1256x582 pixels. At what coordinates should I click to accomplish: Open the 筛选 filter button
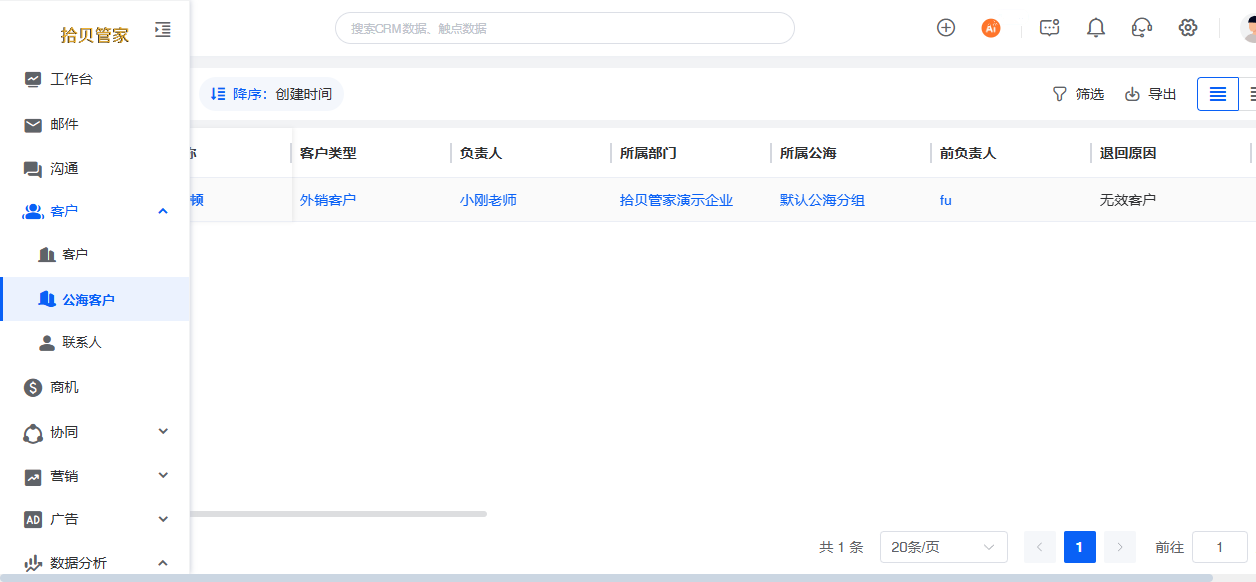tap(1078, 94)
